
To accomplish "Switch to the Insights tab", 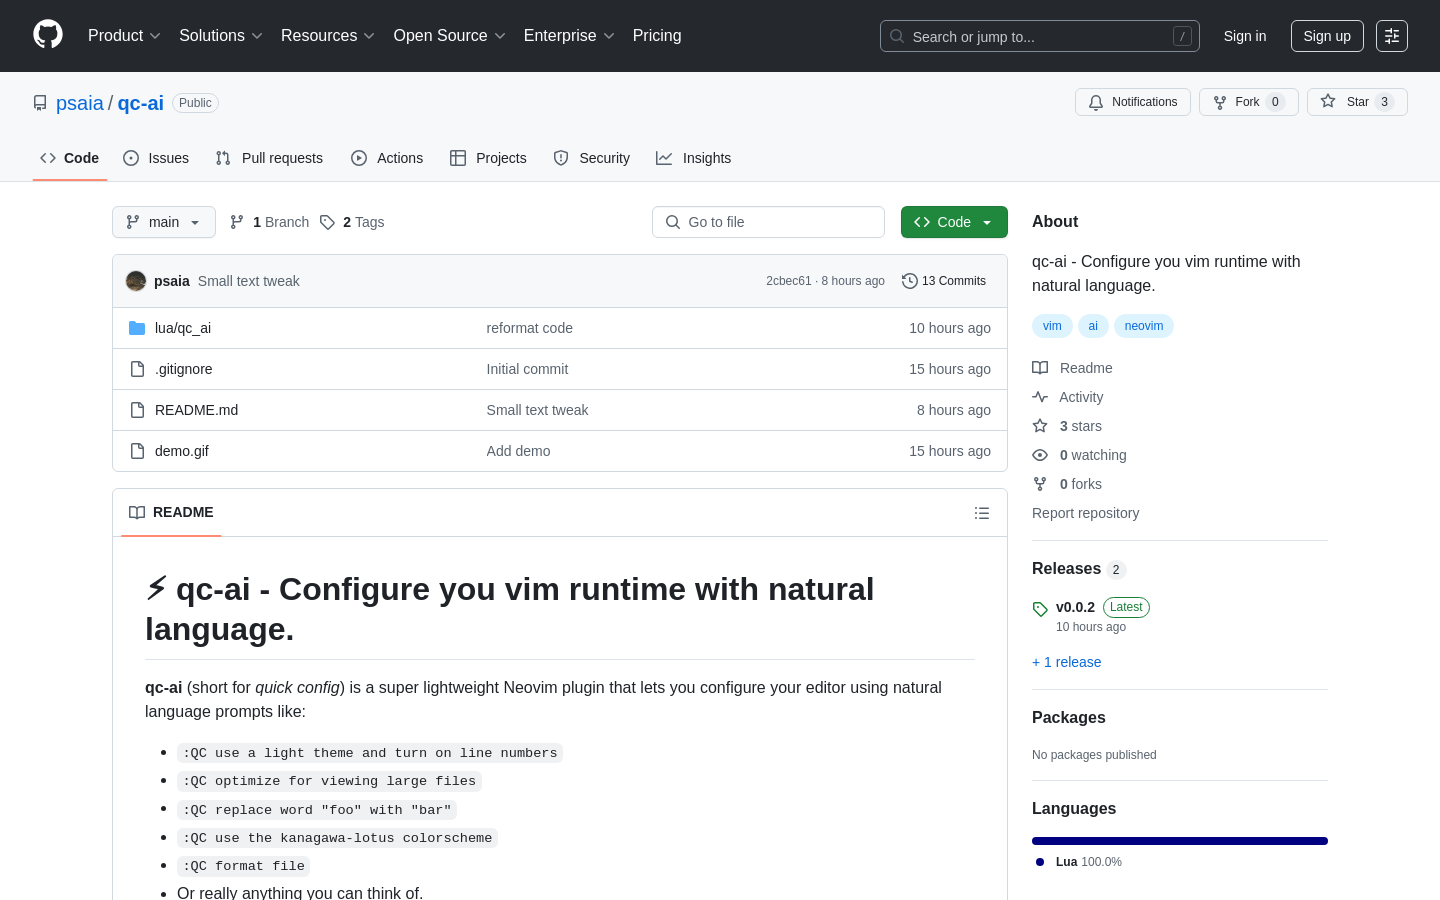I will [x=694, y=158].
